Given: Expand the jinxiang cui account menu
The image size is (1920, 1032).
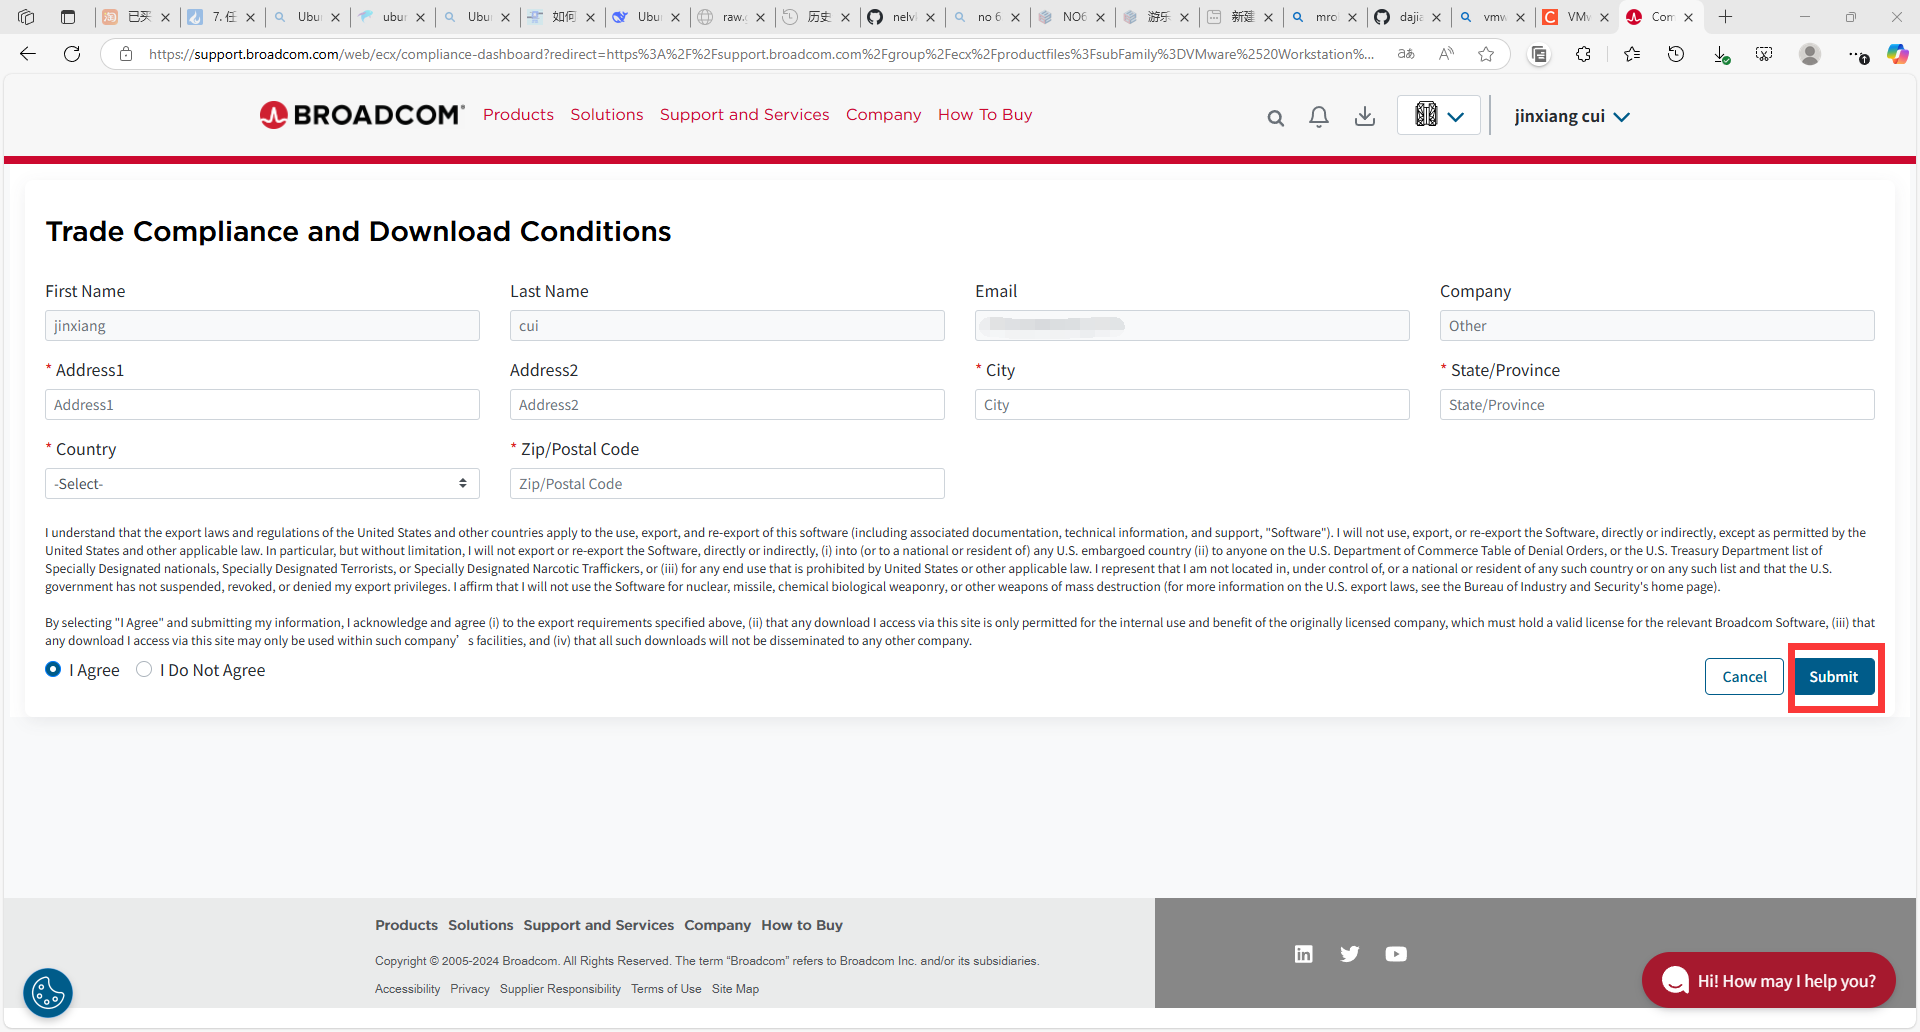Looking at the screenshot, I should tap(1571, 117).
